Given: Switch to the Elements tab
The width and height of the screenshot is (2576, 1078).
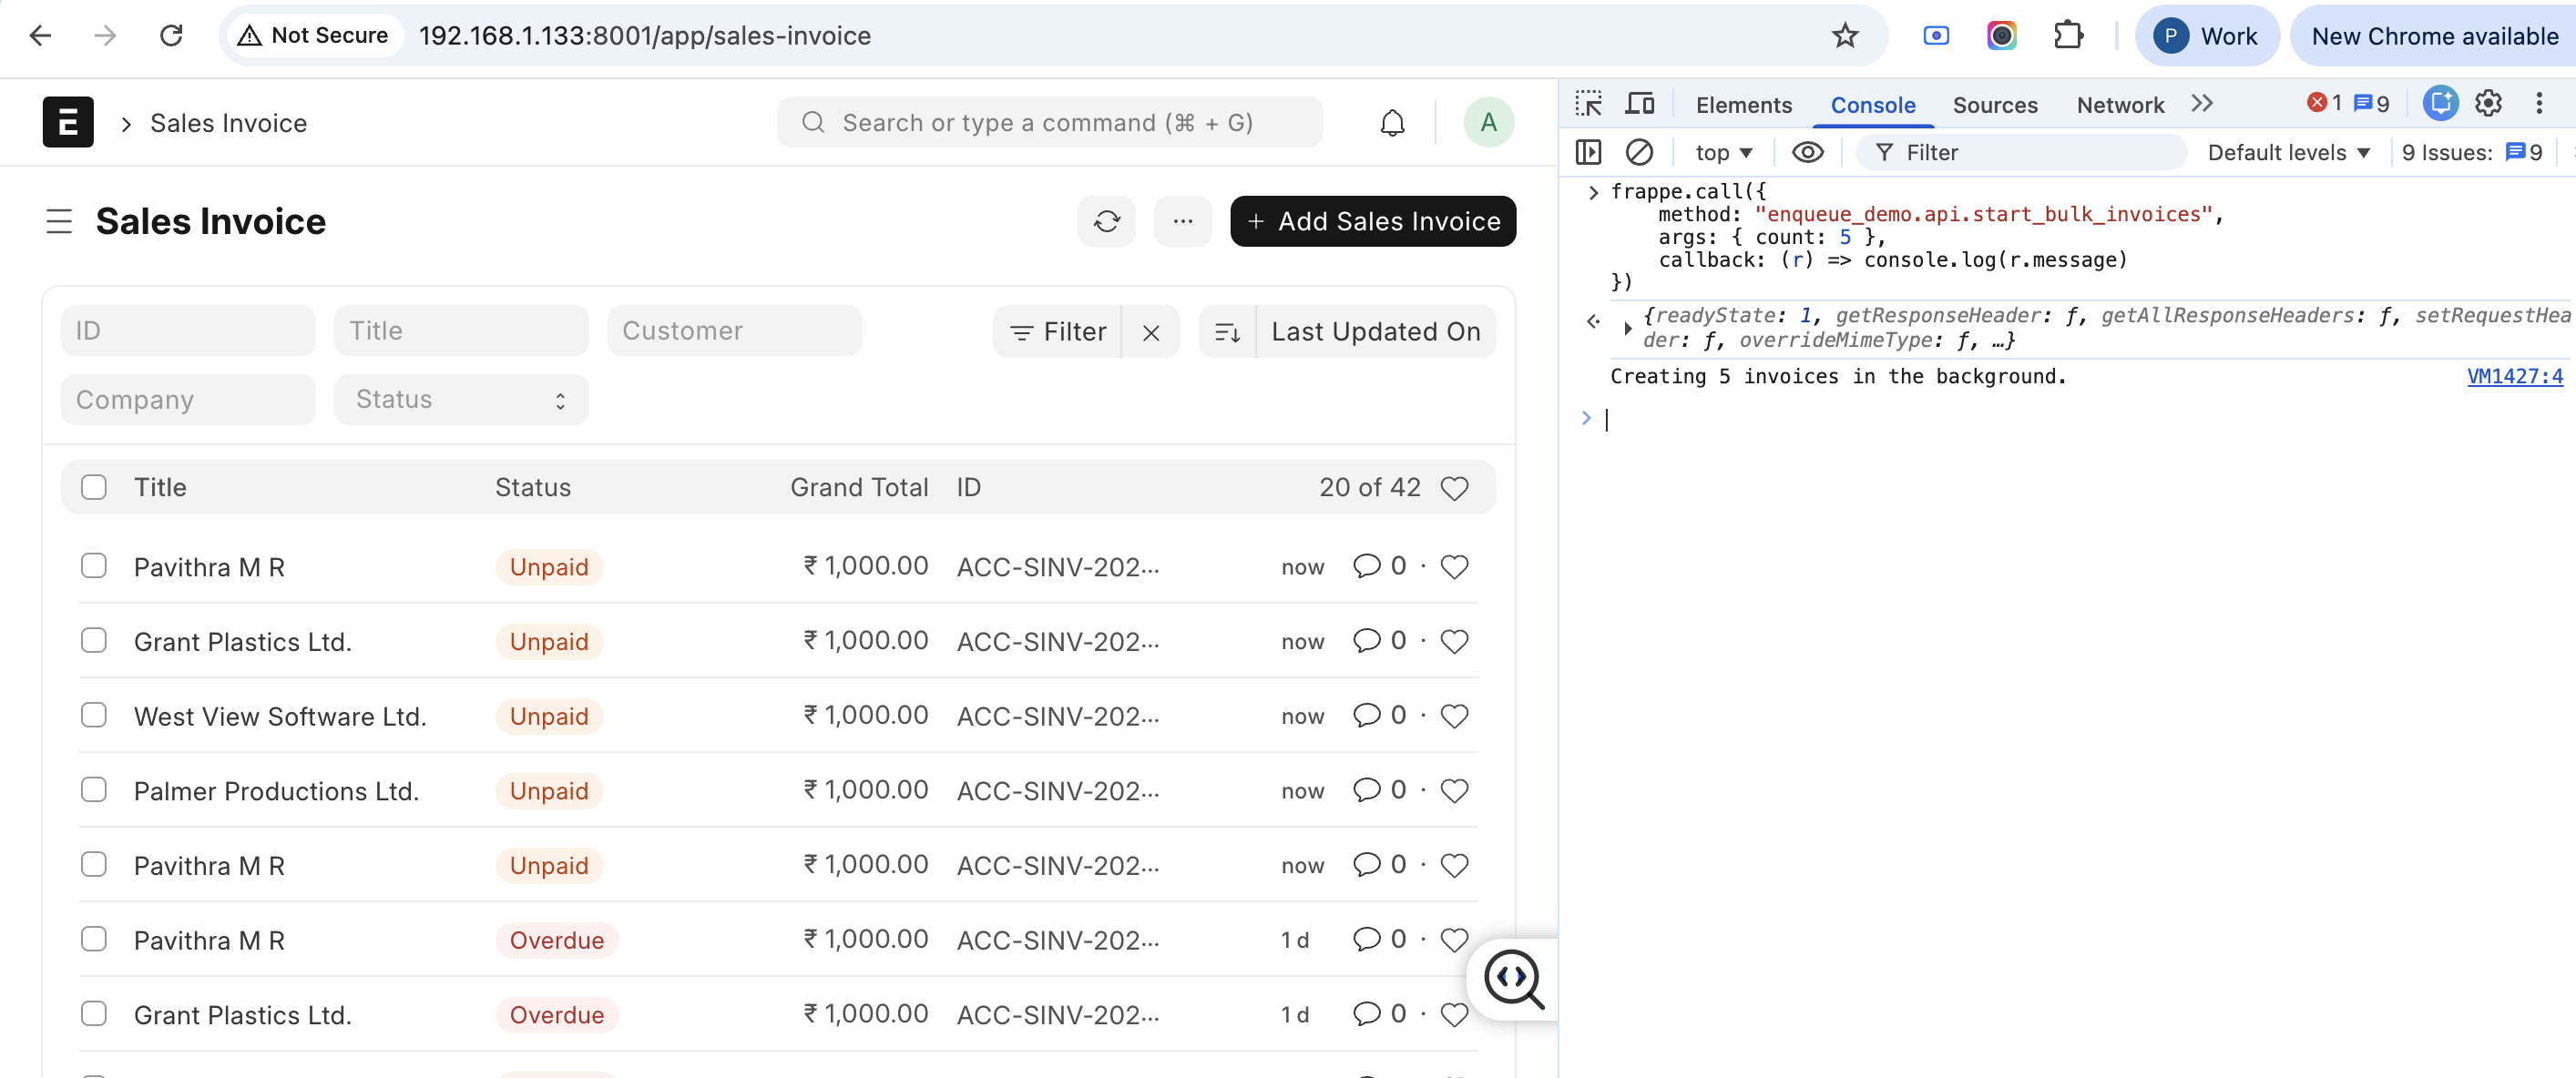Looking at the screenshot, I should pyautogui.click(x=1743, y=105).
